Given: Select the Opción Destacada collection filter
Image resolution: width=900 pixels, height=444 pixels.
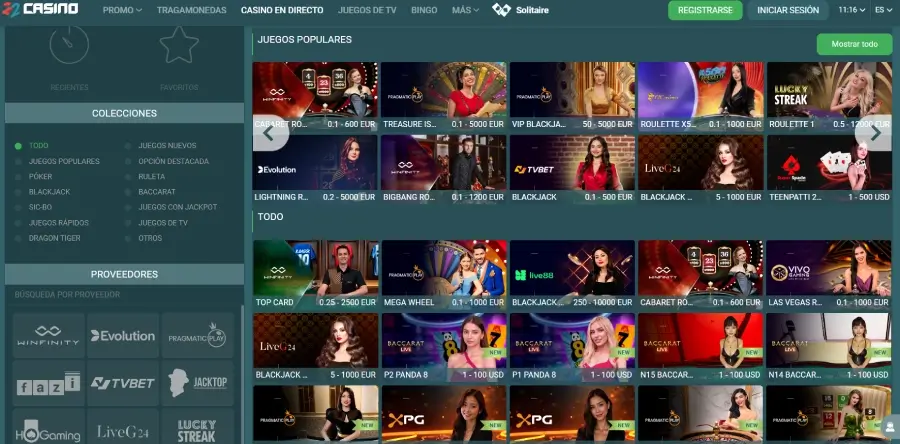Looking at the screenshot, I should [173, 161].
